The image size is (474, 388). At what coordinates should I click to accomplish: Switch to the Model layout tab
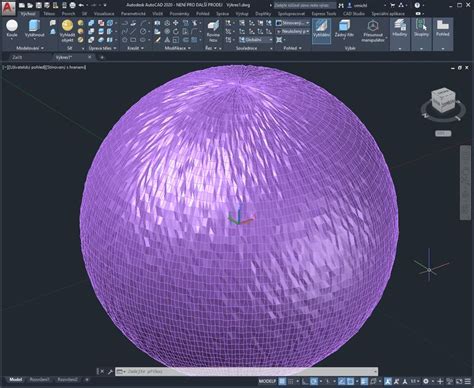[16, 380]
